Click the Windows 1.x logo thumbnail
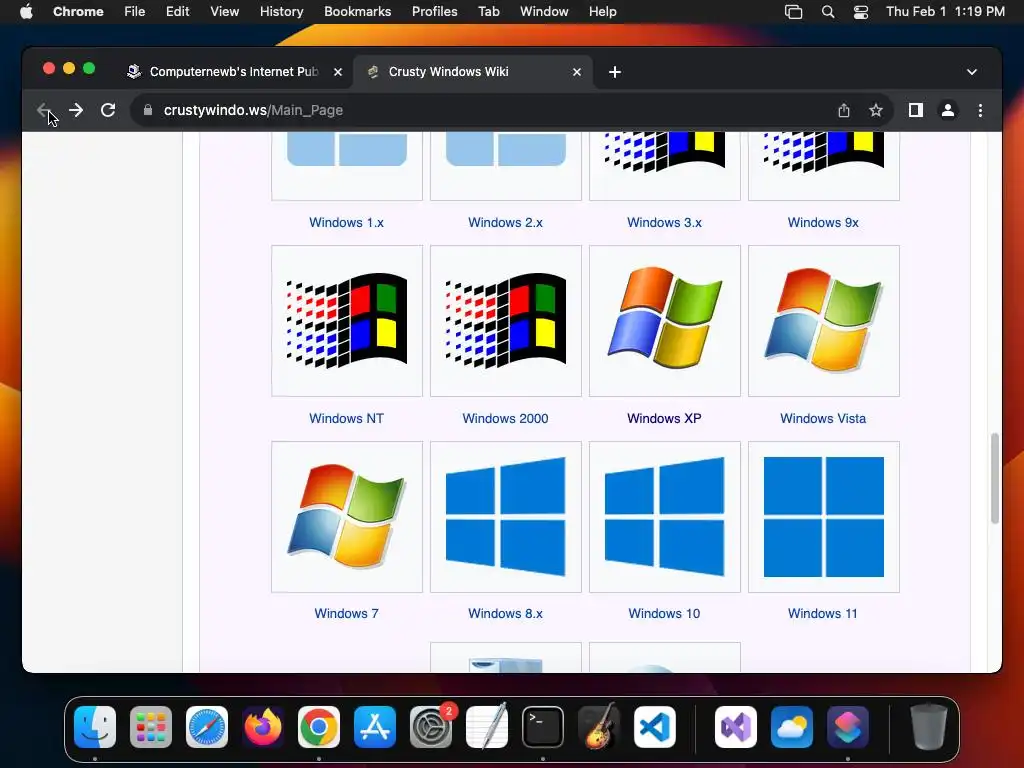The width and height of the screenshot is (1024, 768). click(x=347, y=166)
